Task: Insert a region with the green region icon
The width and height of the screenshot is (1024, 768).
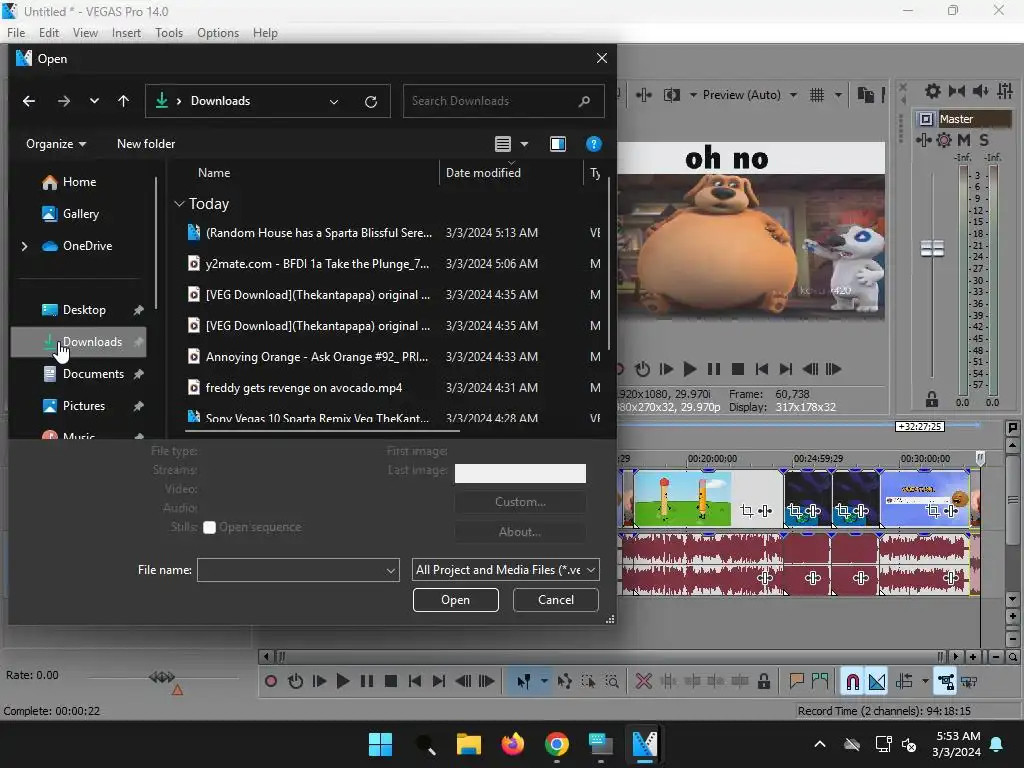Action: point(820,681)
